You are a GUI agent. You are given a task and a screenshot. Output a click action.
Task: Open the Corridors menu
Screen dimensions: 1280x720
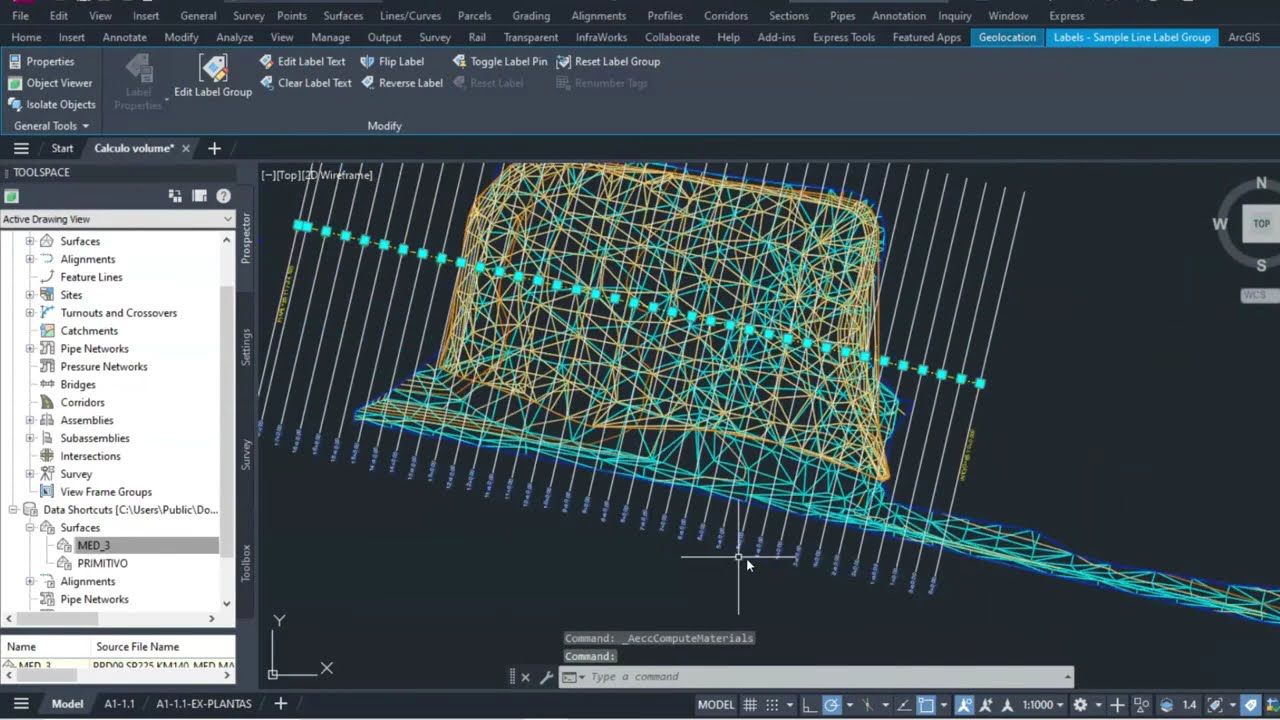click(x=726, y=16)
